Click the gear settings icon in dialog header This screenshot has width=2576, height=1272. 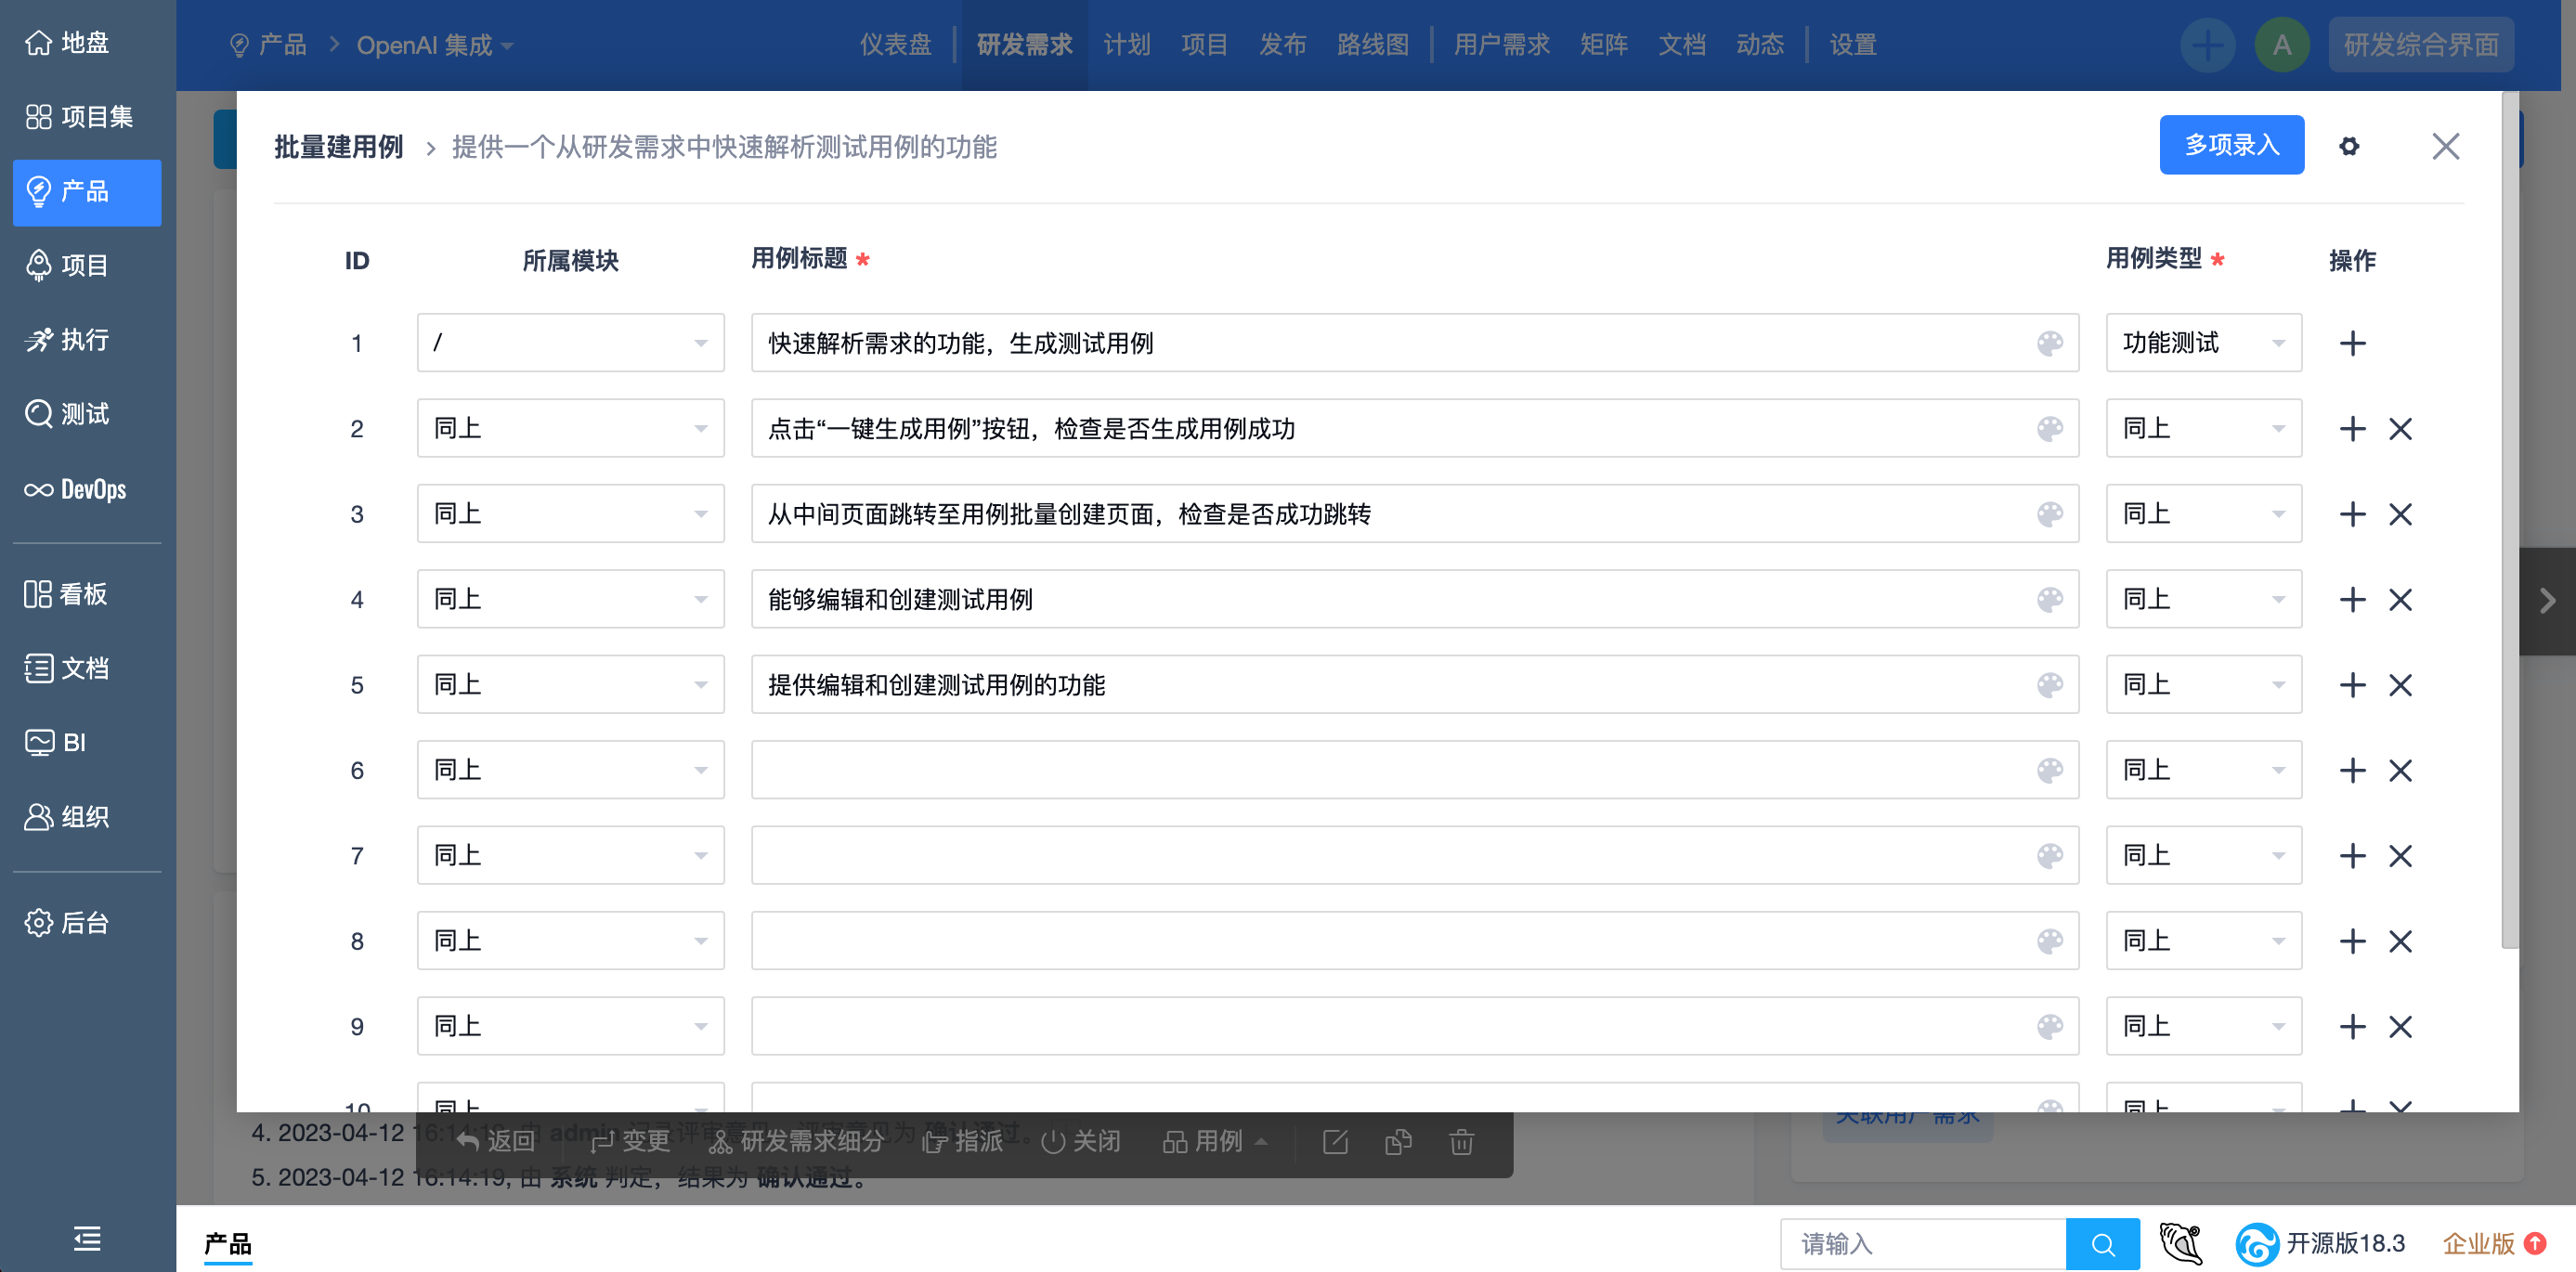pyautogui.click(x=2349, y=146)
